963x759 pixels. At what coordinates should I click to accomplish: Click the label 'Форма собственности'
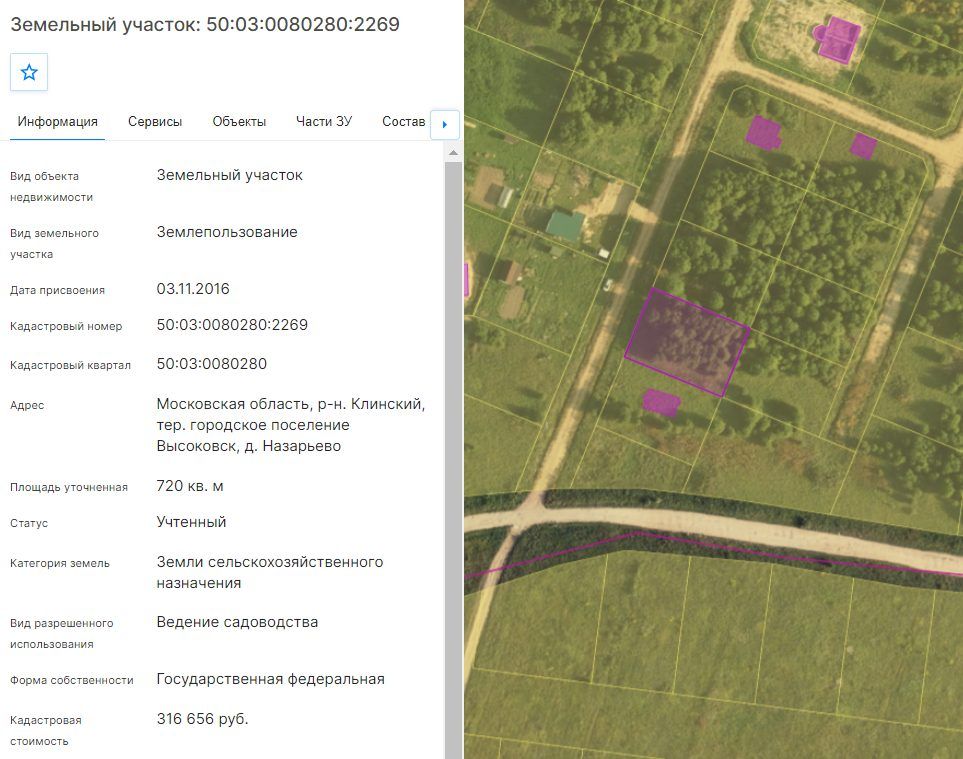72,680
